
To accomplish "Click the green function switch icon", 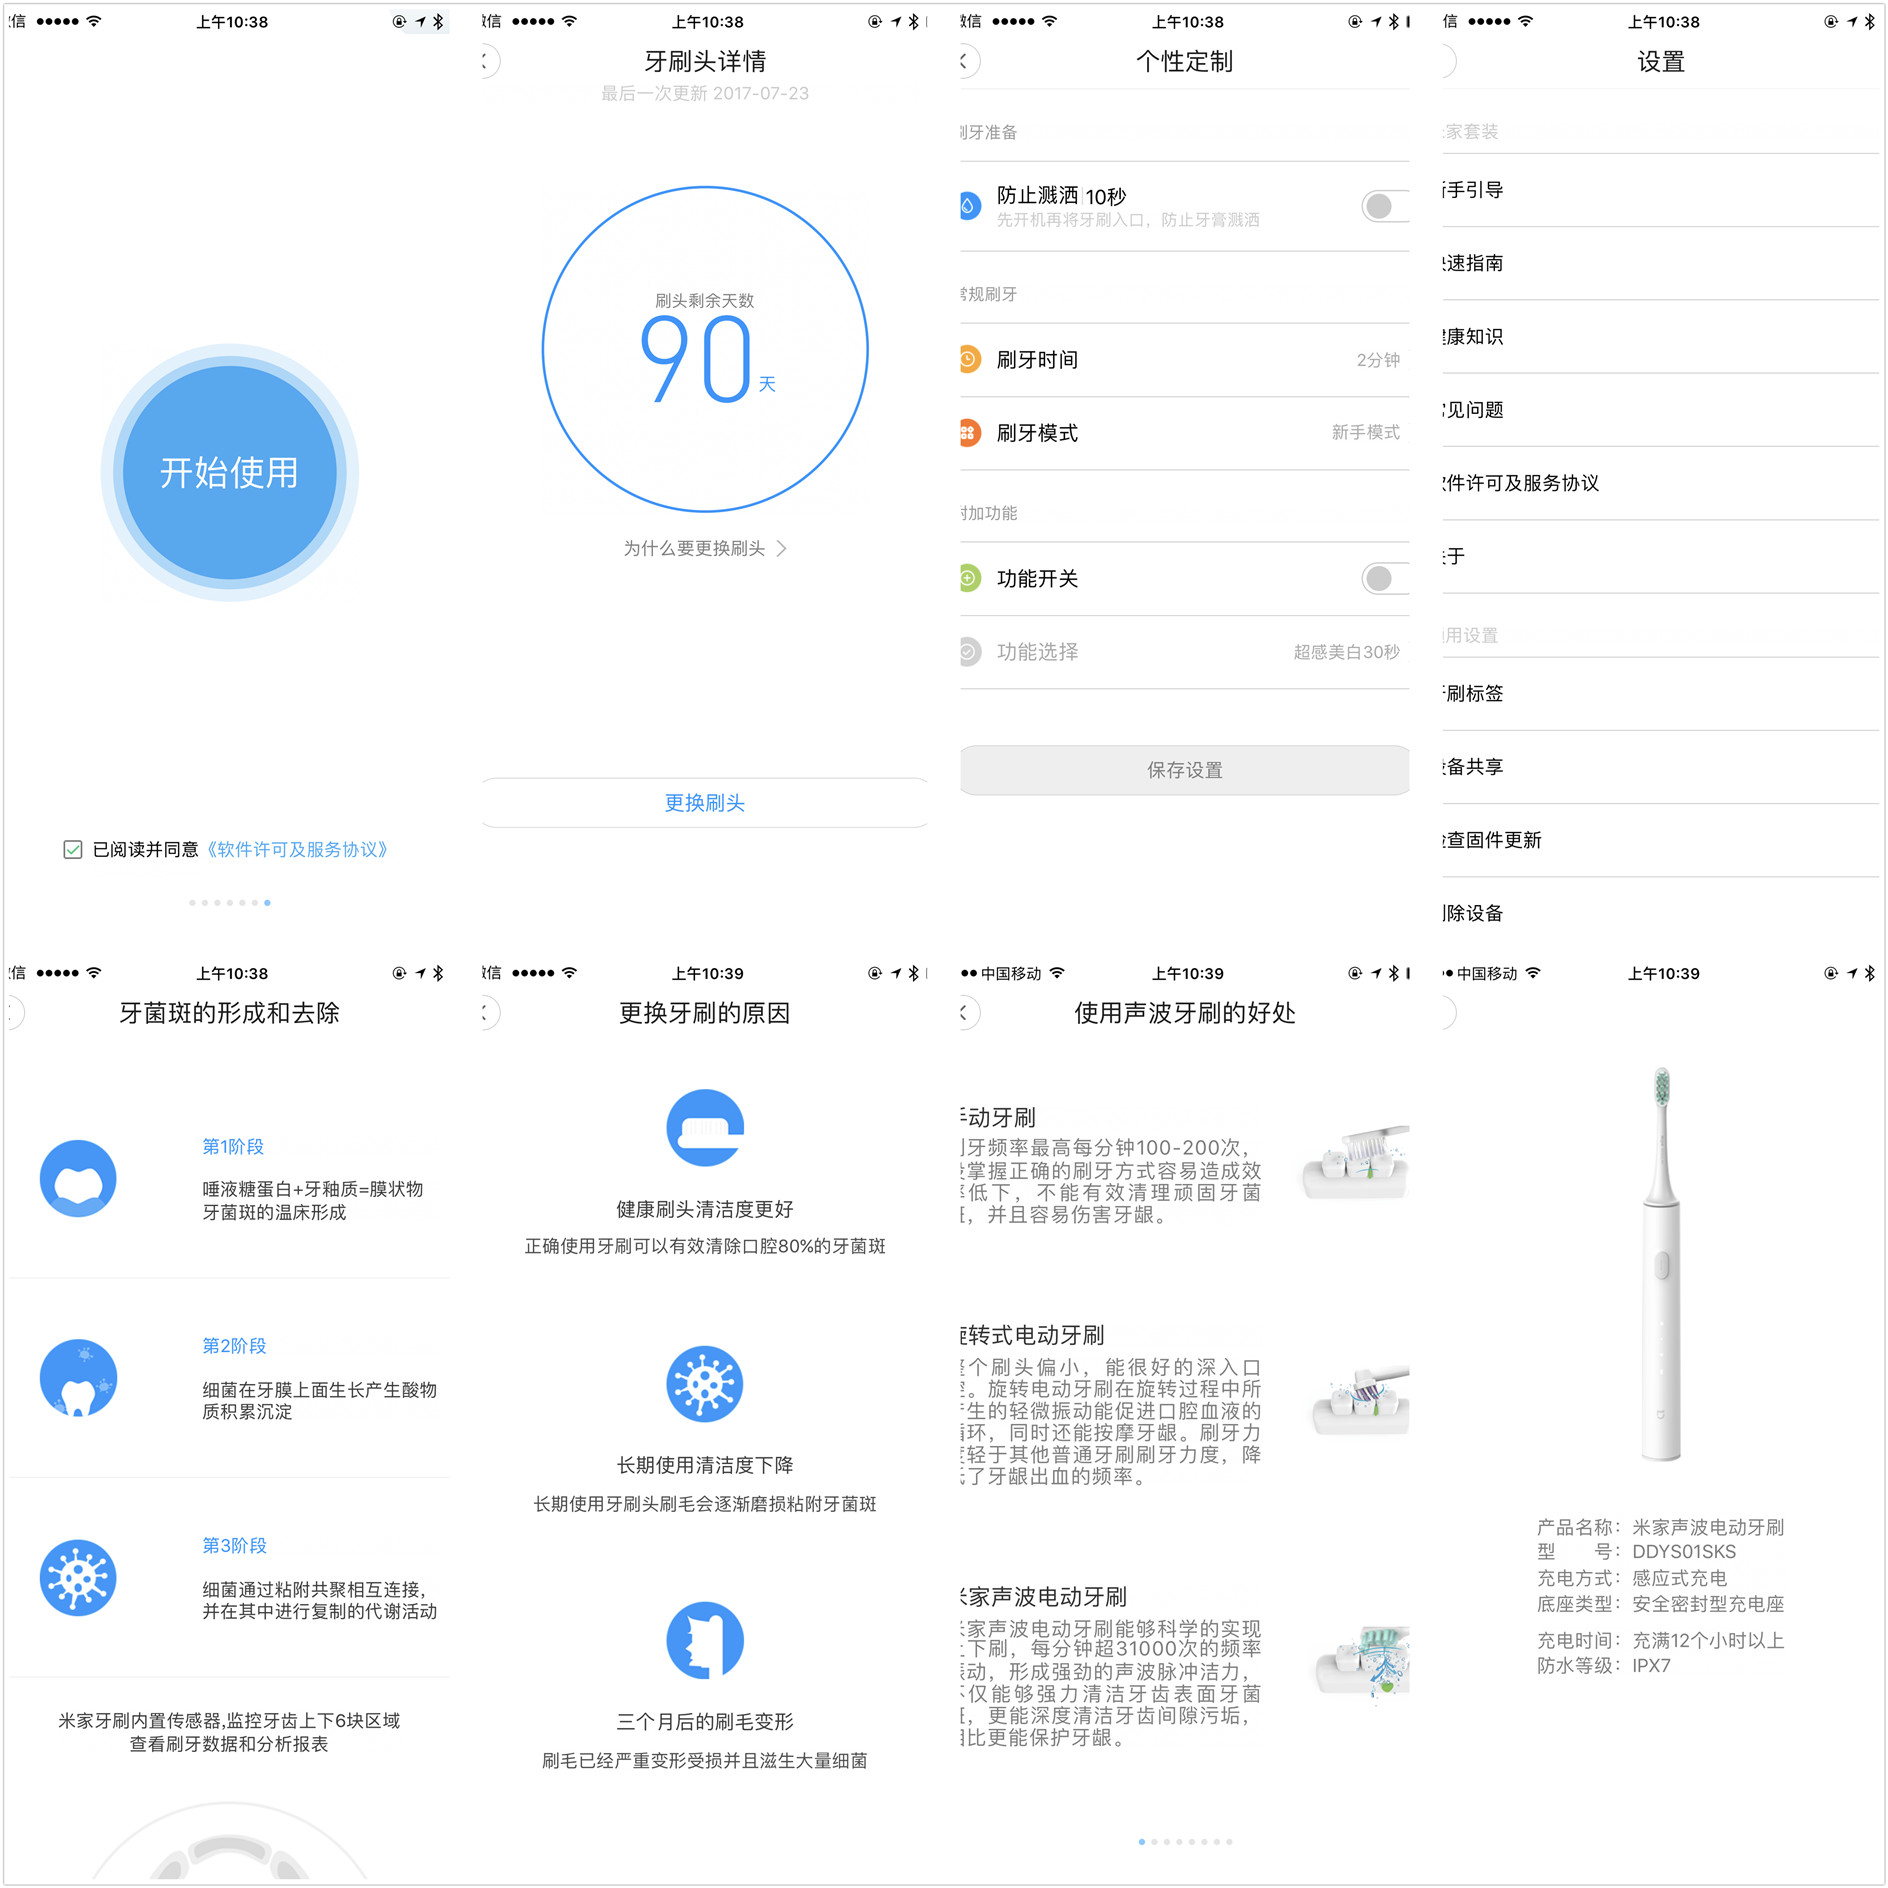I will click(969, 579).
